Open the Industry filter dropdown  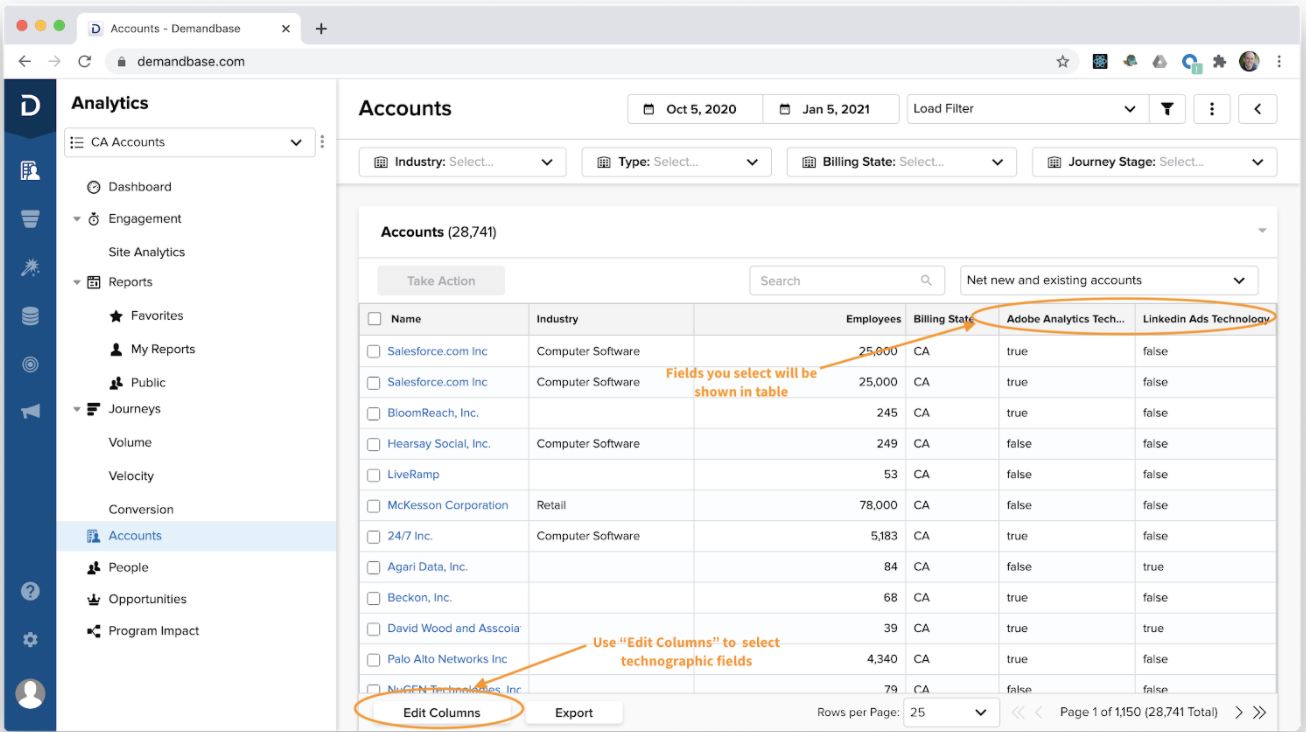tap(462, 162)
